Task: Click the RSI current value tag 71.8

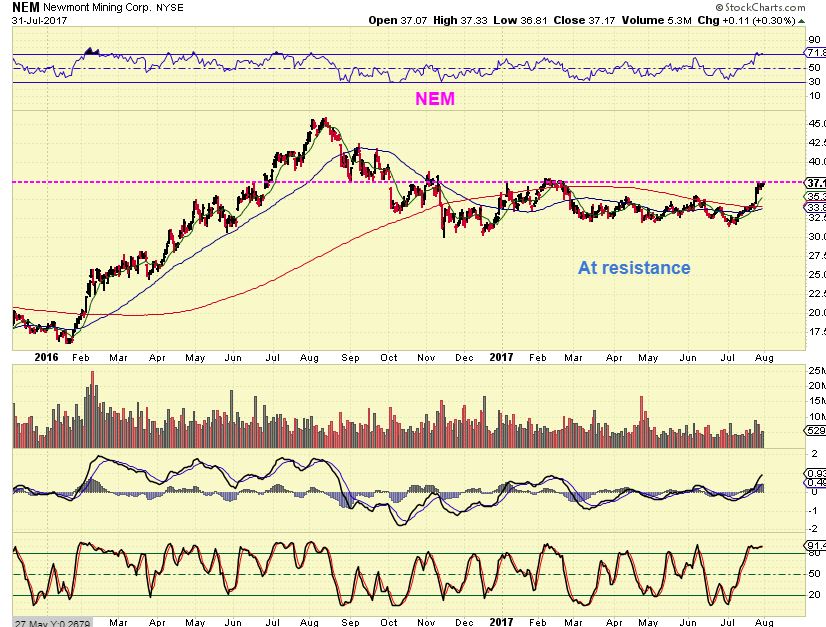Action: coord(815,52)
